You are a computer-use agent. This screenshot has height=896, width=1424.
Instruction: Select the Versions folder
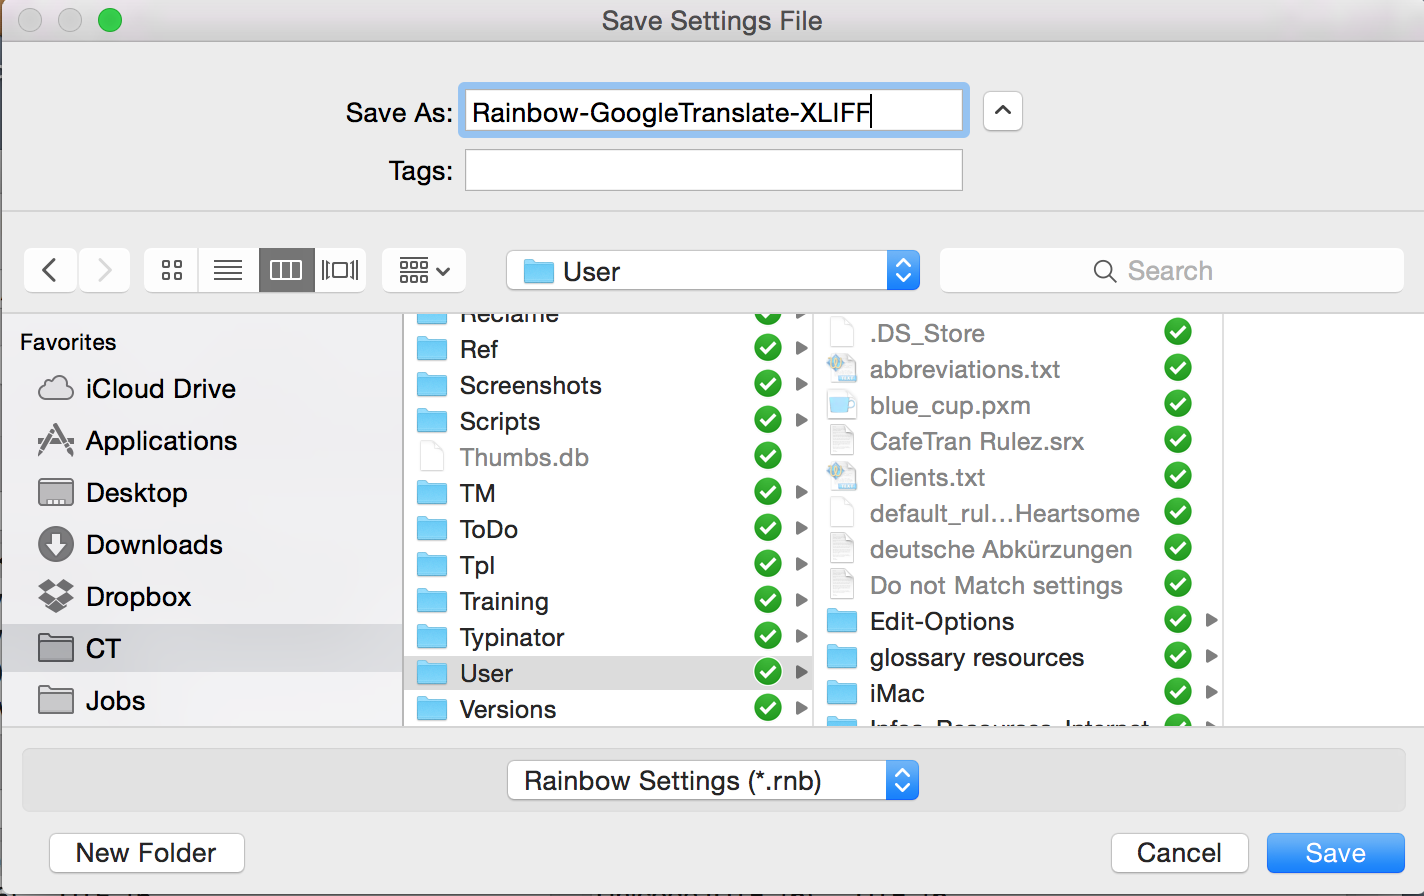[507, 710]
